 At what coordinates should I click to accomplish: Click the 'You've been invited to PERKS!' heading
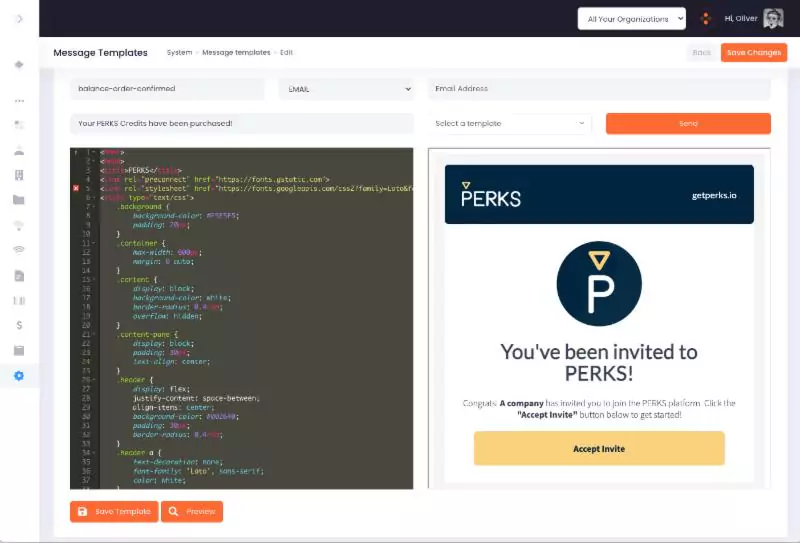599,363
